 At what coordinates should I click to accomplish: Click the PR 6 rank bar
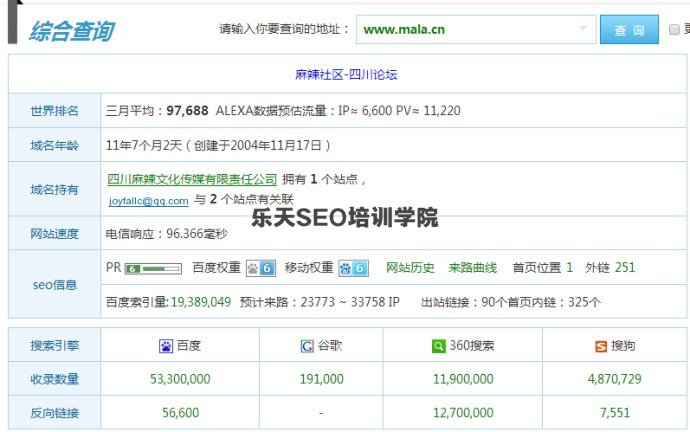(153, 268)
